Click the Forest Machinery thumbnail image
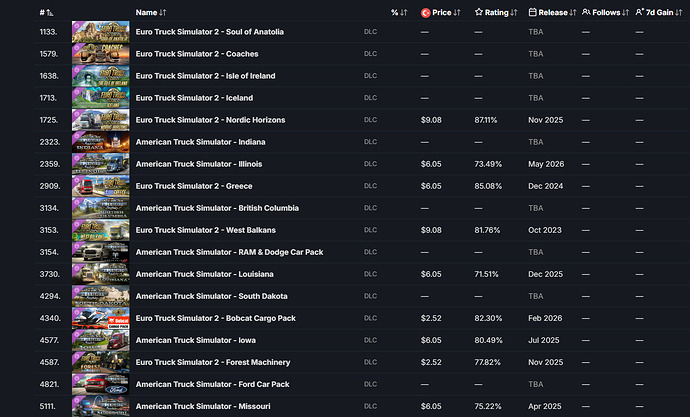The height and width of the screenshot is (417, 690). 101,362
